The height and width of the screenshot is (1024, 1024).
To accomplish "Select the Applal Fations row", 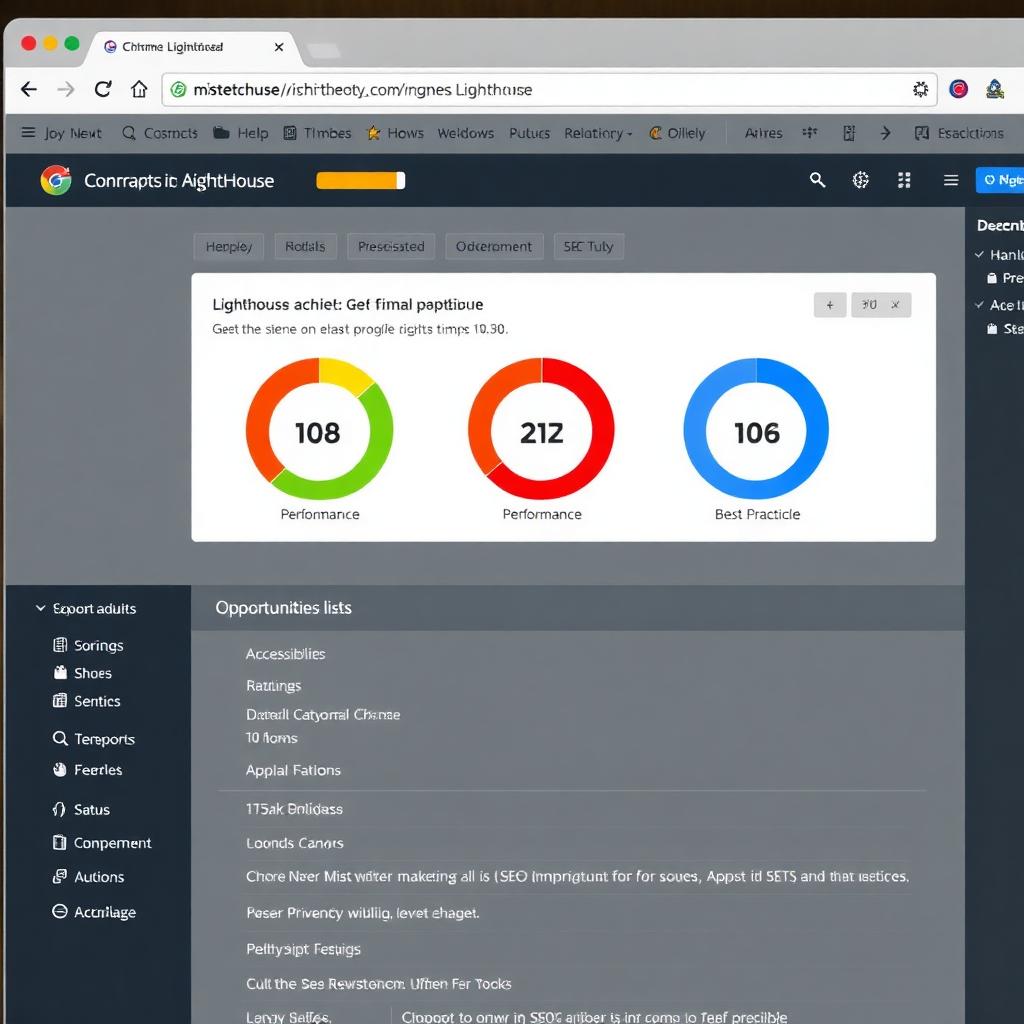I will (293, 771).
